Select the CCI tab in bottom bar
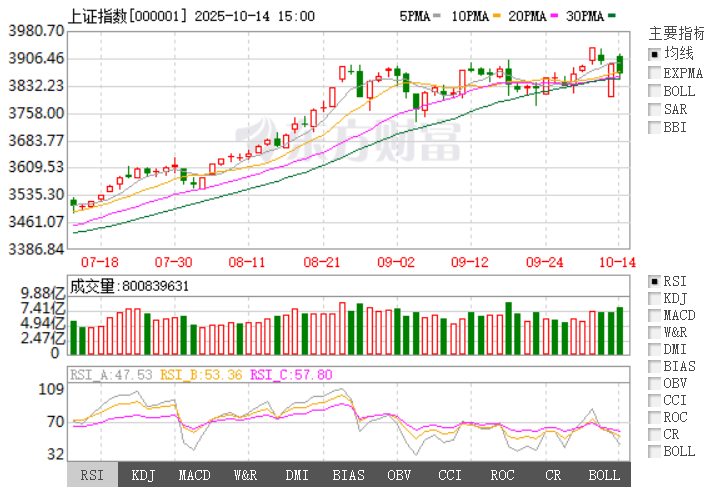Viewport: 704px width, 491px height. (x=450, y=475)
